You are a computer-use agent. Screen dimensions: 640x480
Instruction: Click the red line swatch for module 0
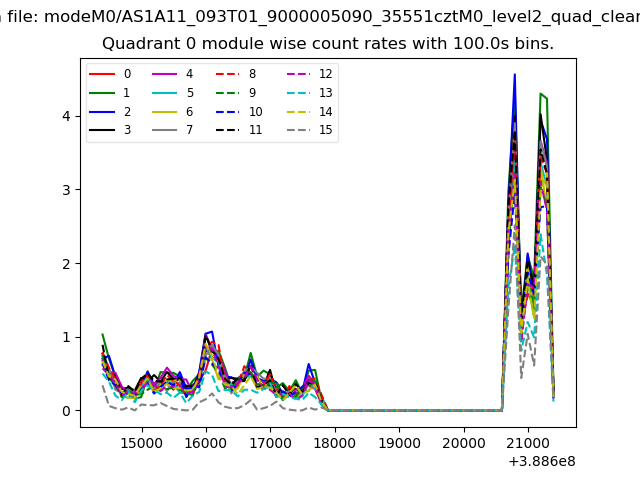[x=101, y=74]
